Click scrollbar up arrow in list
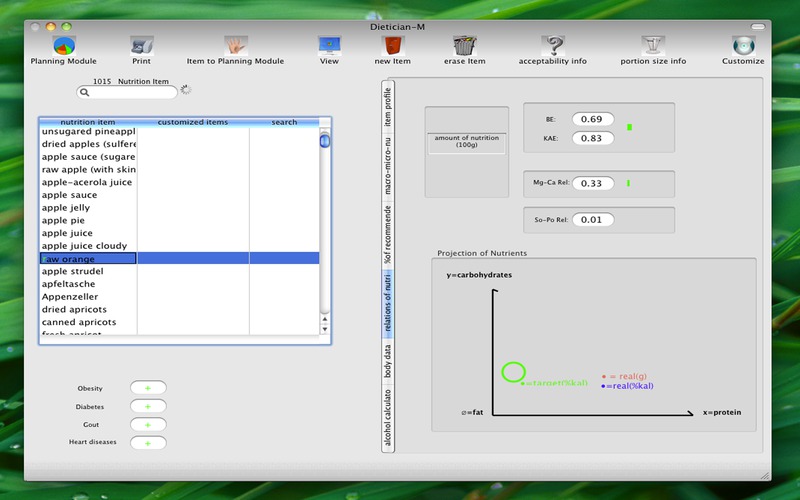Image resolution: width=800 pixels, height=500 pixels. (324, 319)
